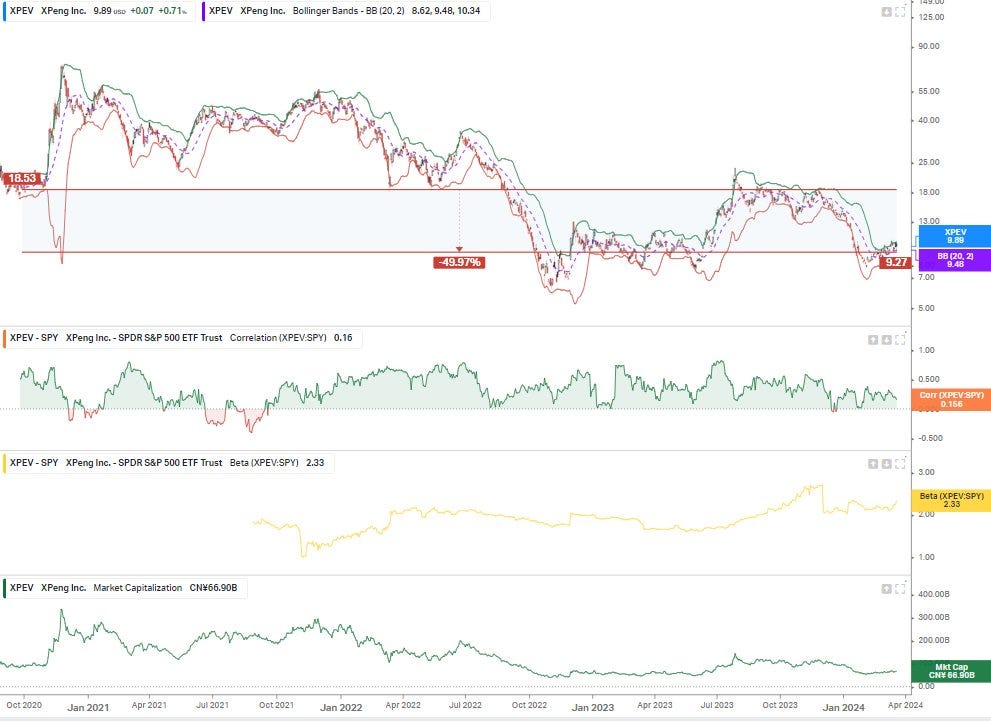Screen dimensions: 991x721
Task: Click the Apr 2022 date axis label
Action: [x=403, y=705]
